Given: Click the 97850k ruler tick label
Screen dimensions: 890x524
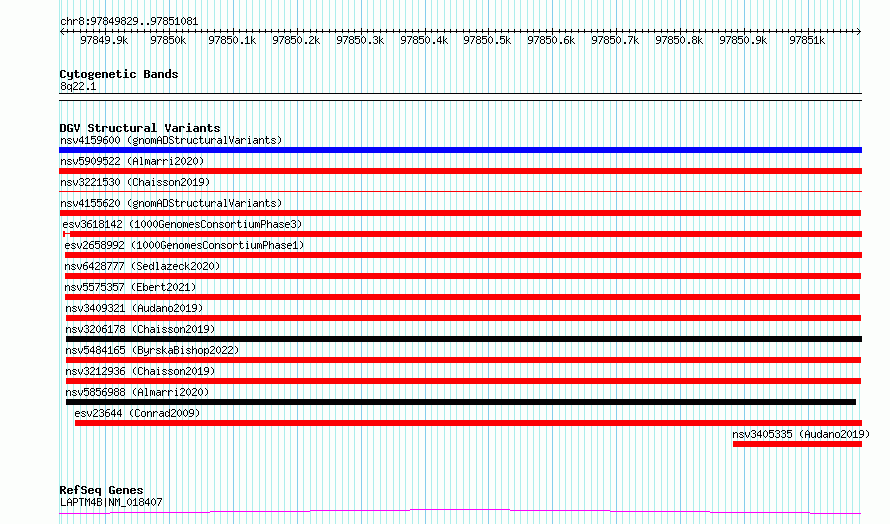Looking at the screenshot, I should [x=168, y=41].
